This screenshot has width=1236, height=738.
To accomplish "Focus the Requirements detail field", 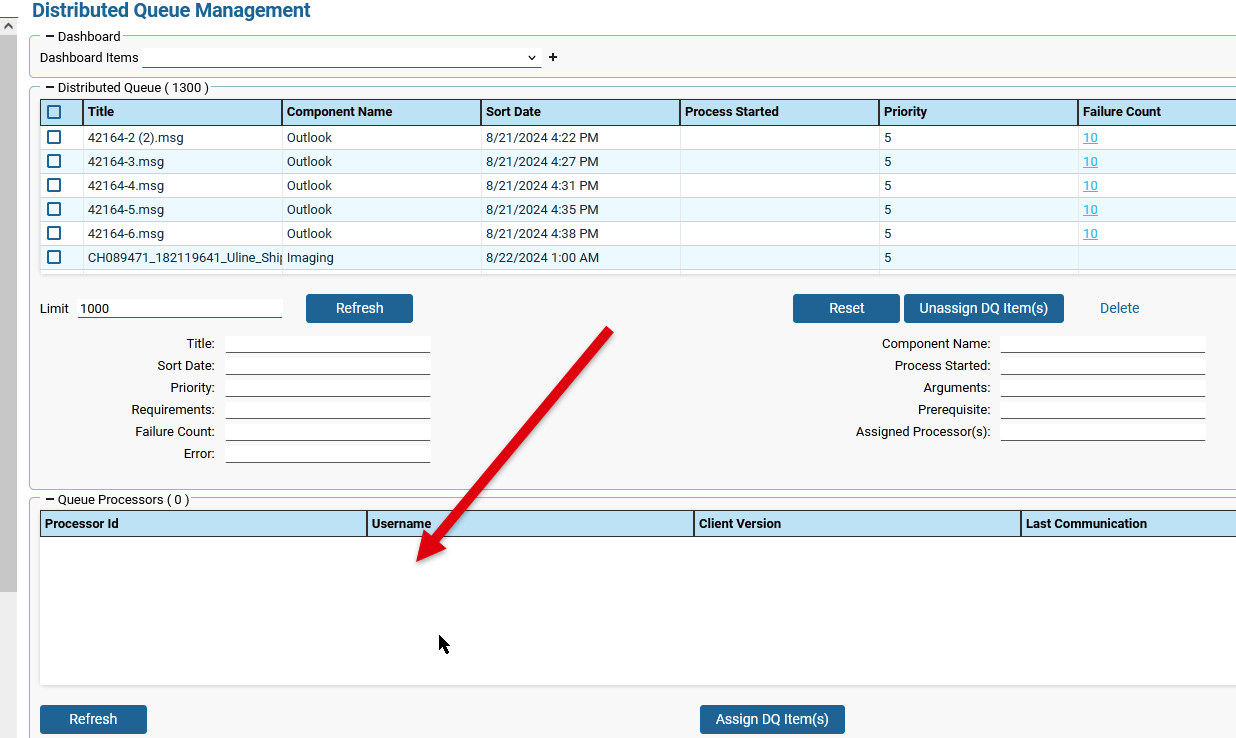I will pyautogui.click(x=328, y=409).
